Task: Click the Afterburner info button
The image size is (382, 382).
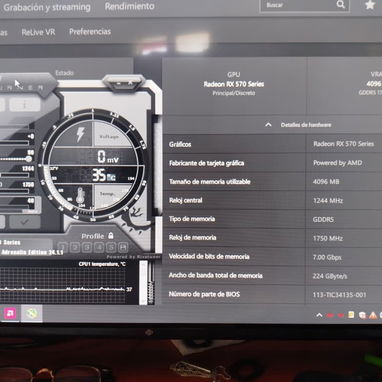Action: pos(24,105)
